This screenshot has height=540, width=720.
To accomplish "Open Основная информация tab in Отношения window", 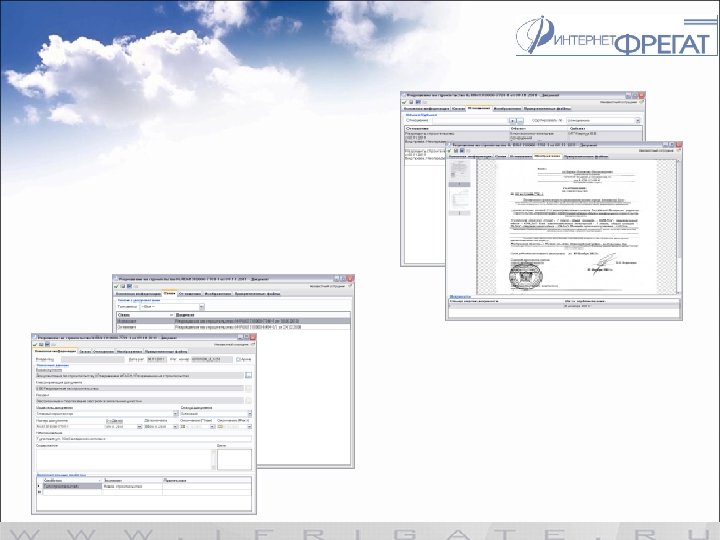I will click(427, 109).
